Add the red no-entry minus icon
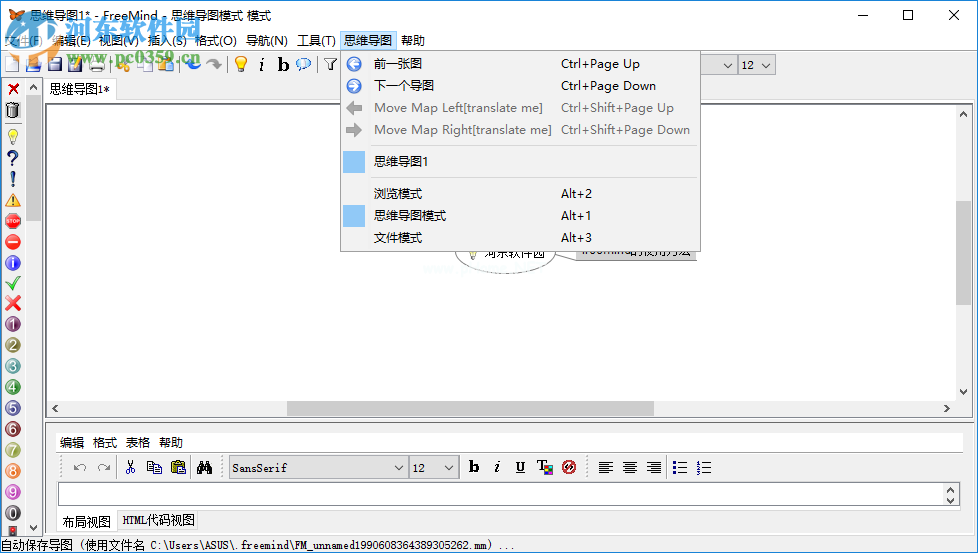 click(x=13, y=242)
